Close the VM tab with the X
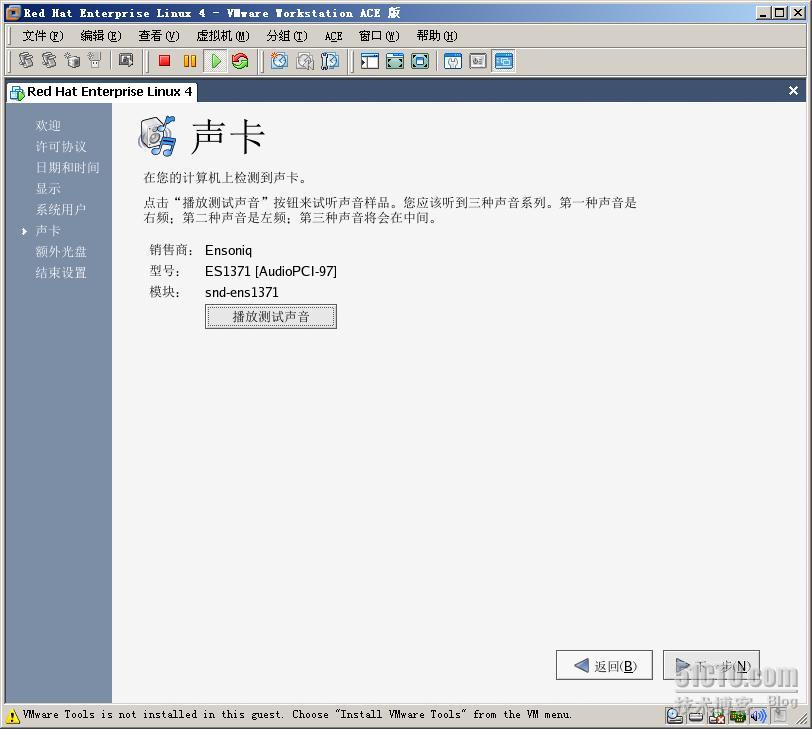Image resolution: width=812 pixels, height=729 pixels. (x=793, y=91)
